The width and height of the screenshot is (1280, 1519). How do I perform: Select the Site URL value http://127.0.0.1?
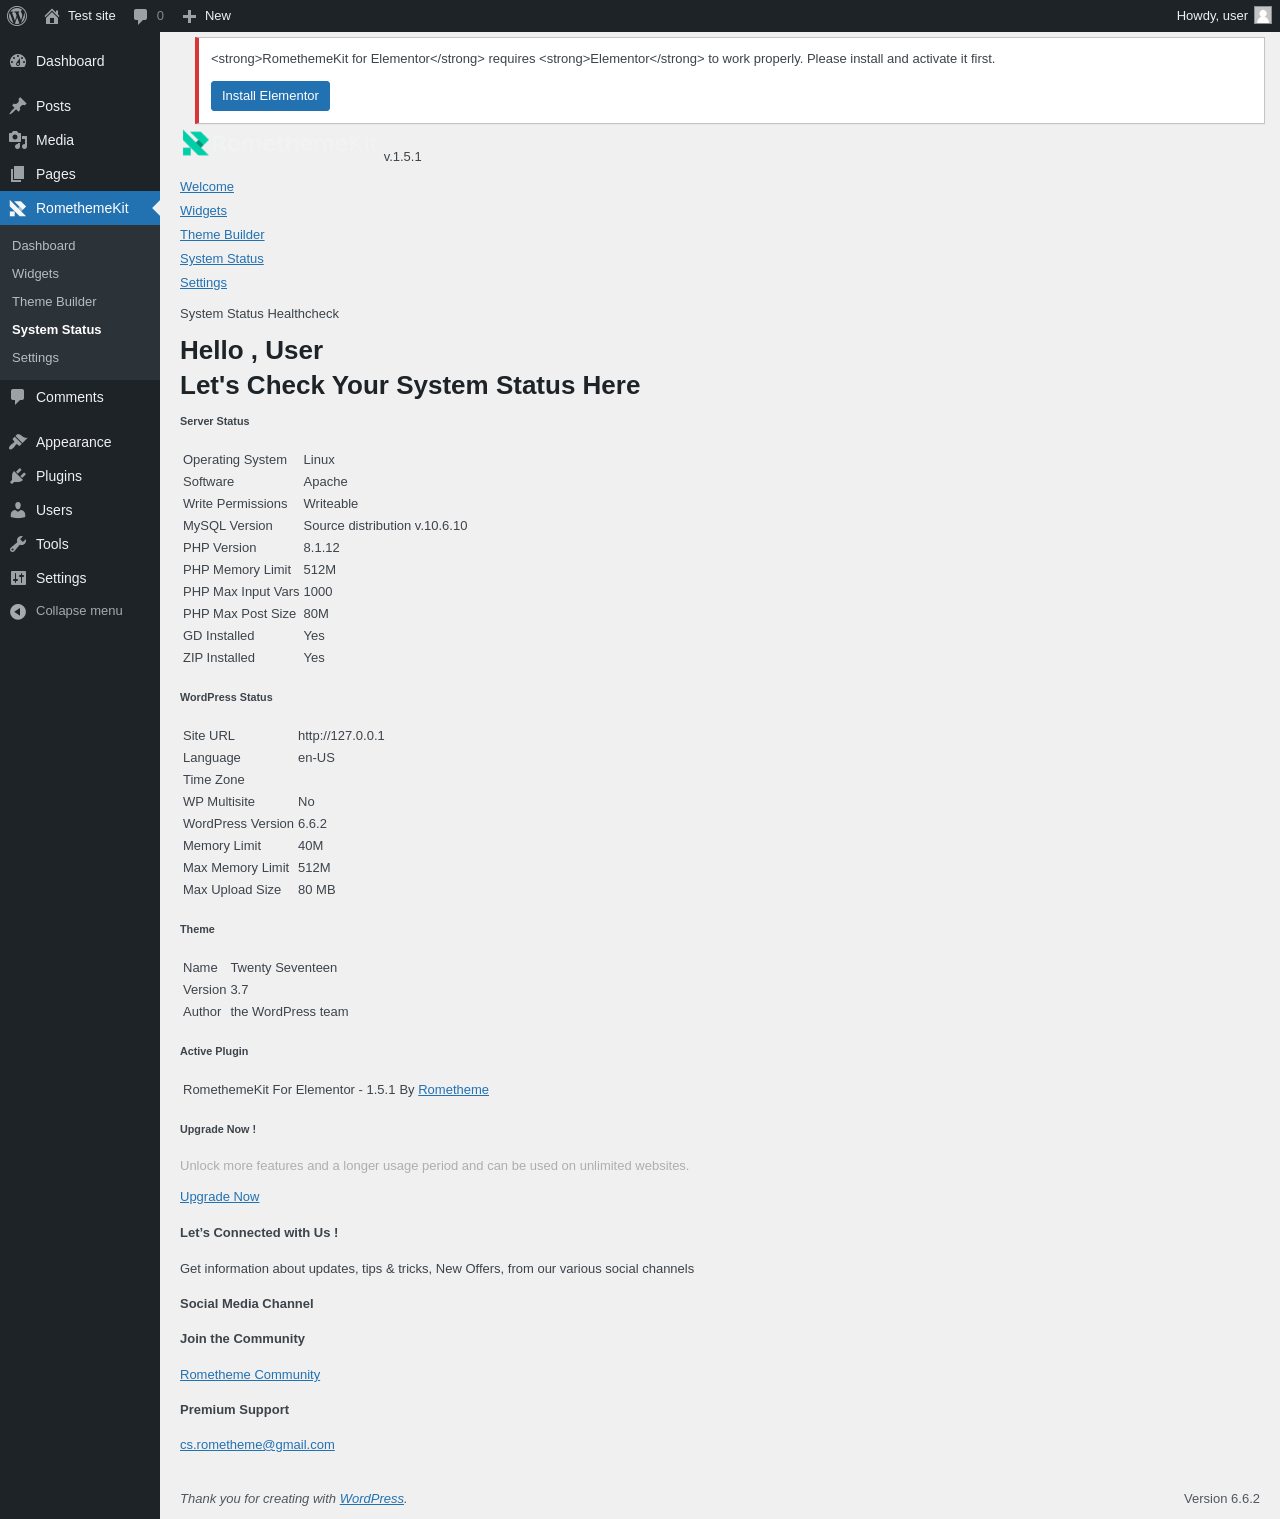click(x=341, y=736)
